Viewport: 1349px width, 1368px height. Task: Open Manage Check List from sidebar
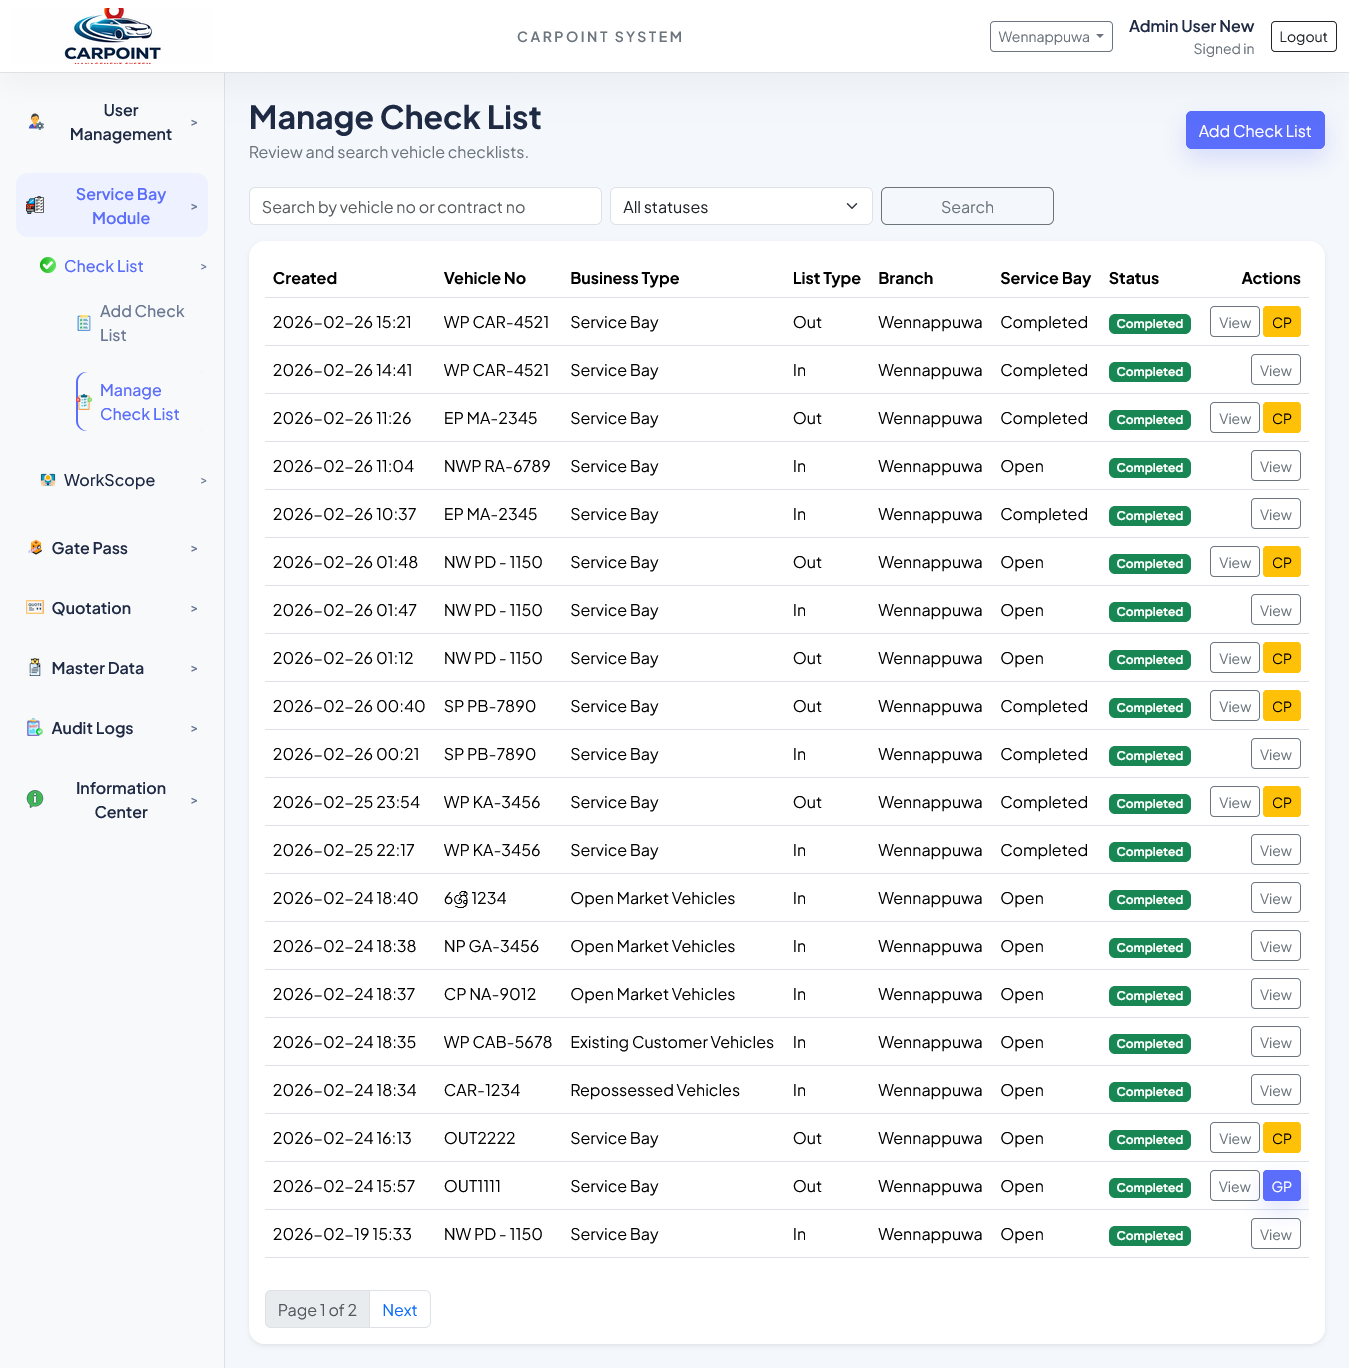point(139,401)
